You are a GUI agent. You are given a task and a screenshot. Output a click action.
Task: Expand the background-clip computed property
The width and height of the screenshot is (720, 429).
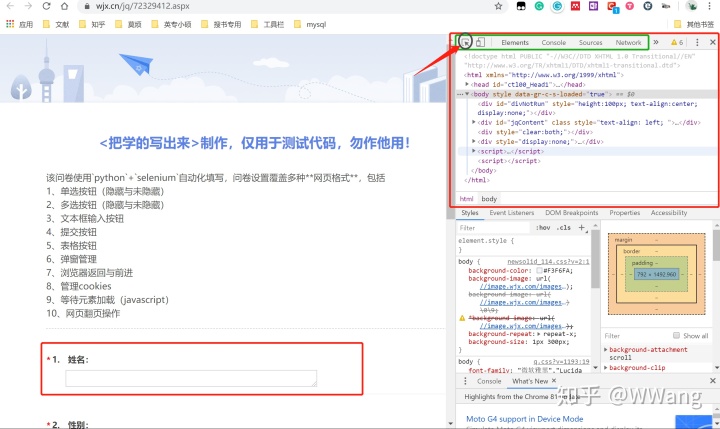click(x=606, y=368)
